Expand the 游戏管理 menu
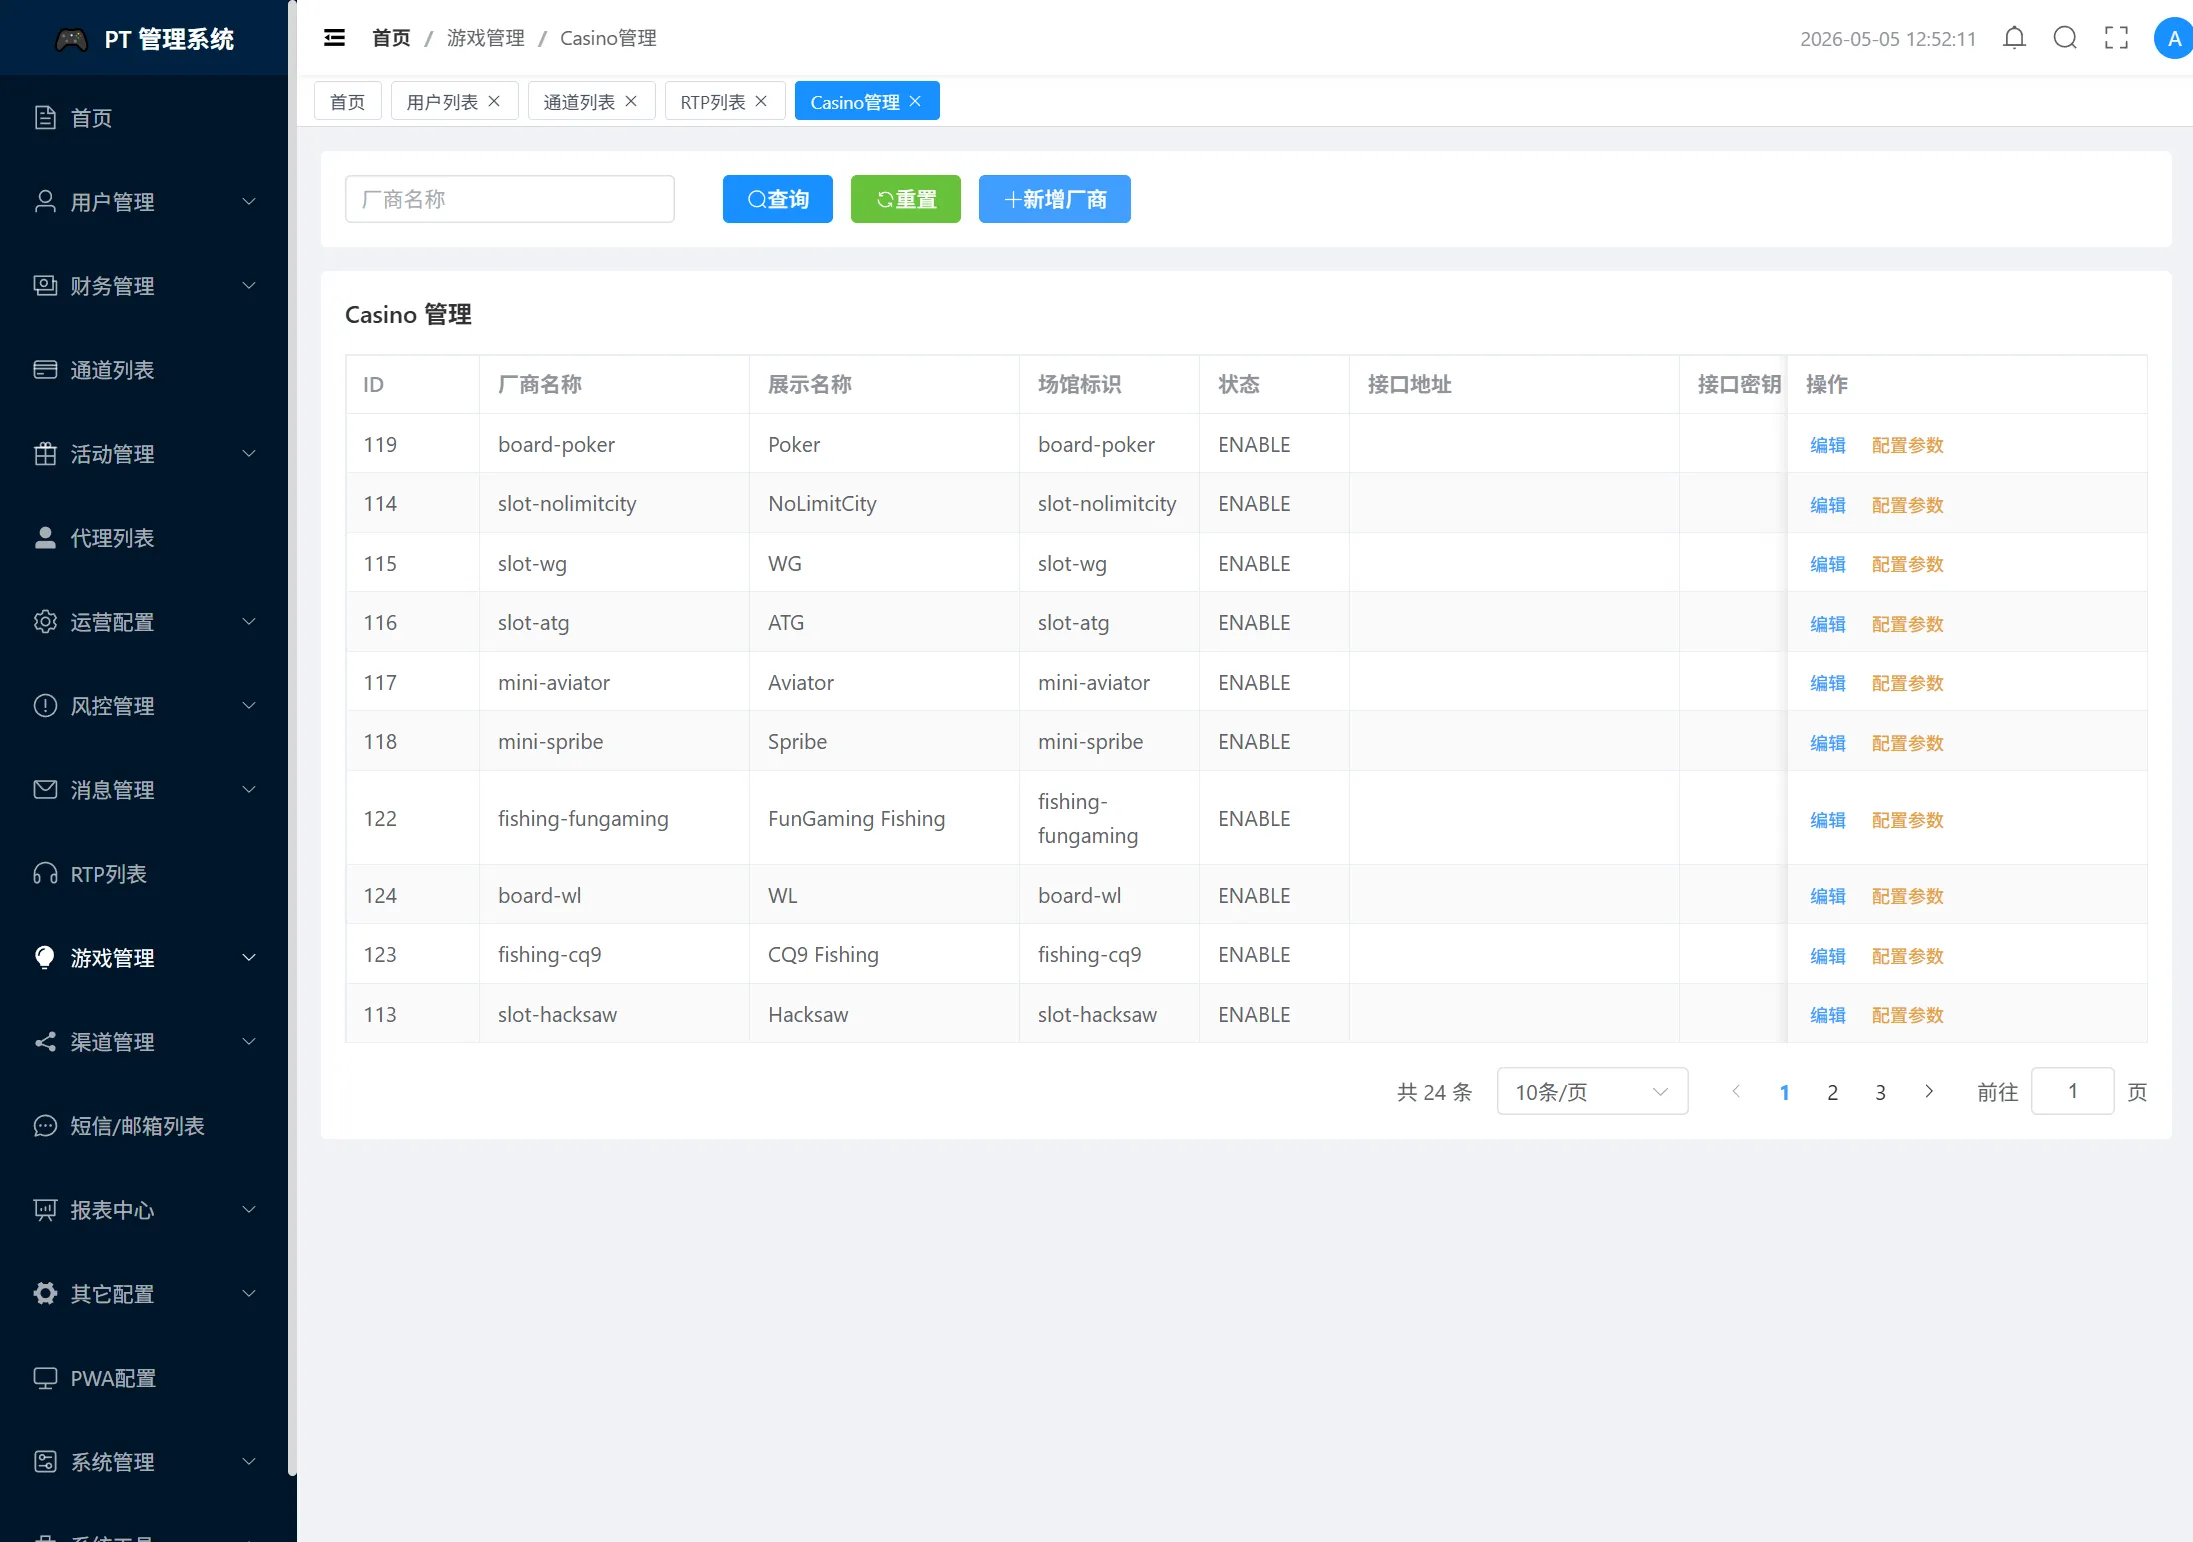The width and height of the screenshot is (2193, 1542). pyautogui.click(x=144, y=957)
